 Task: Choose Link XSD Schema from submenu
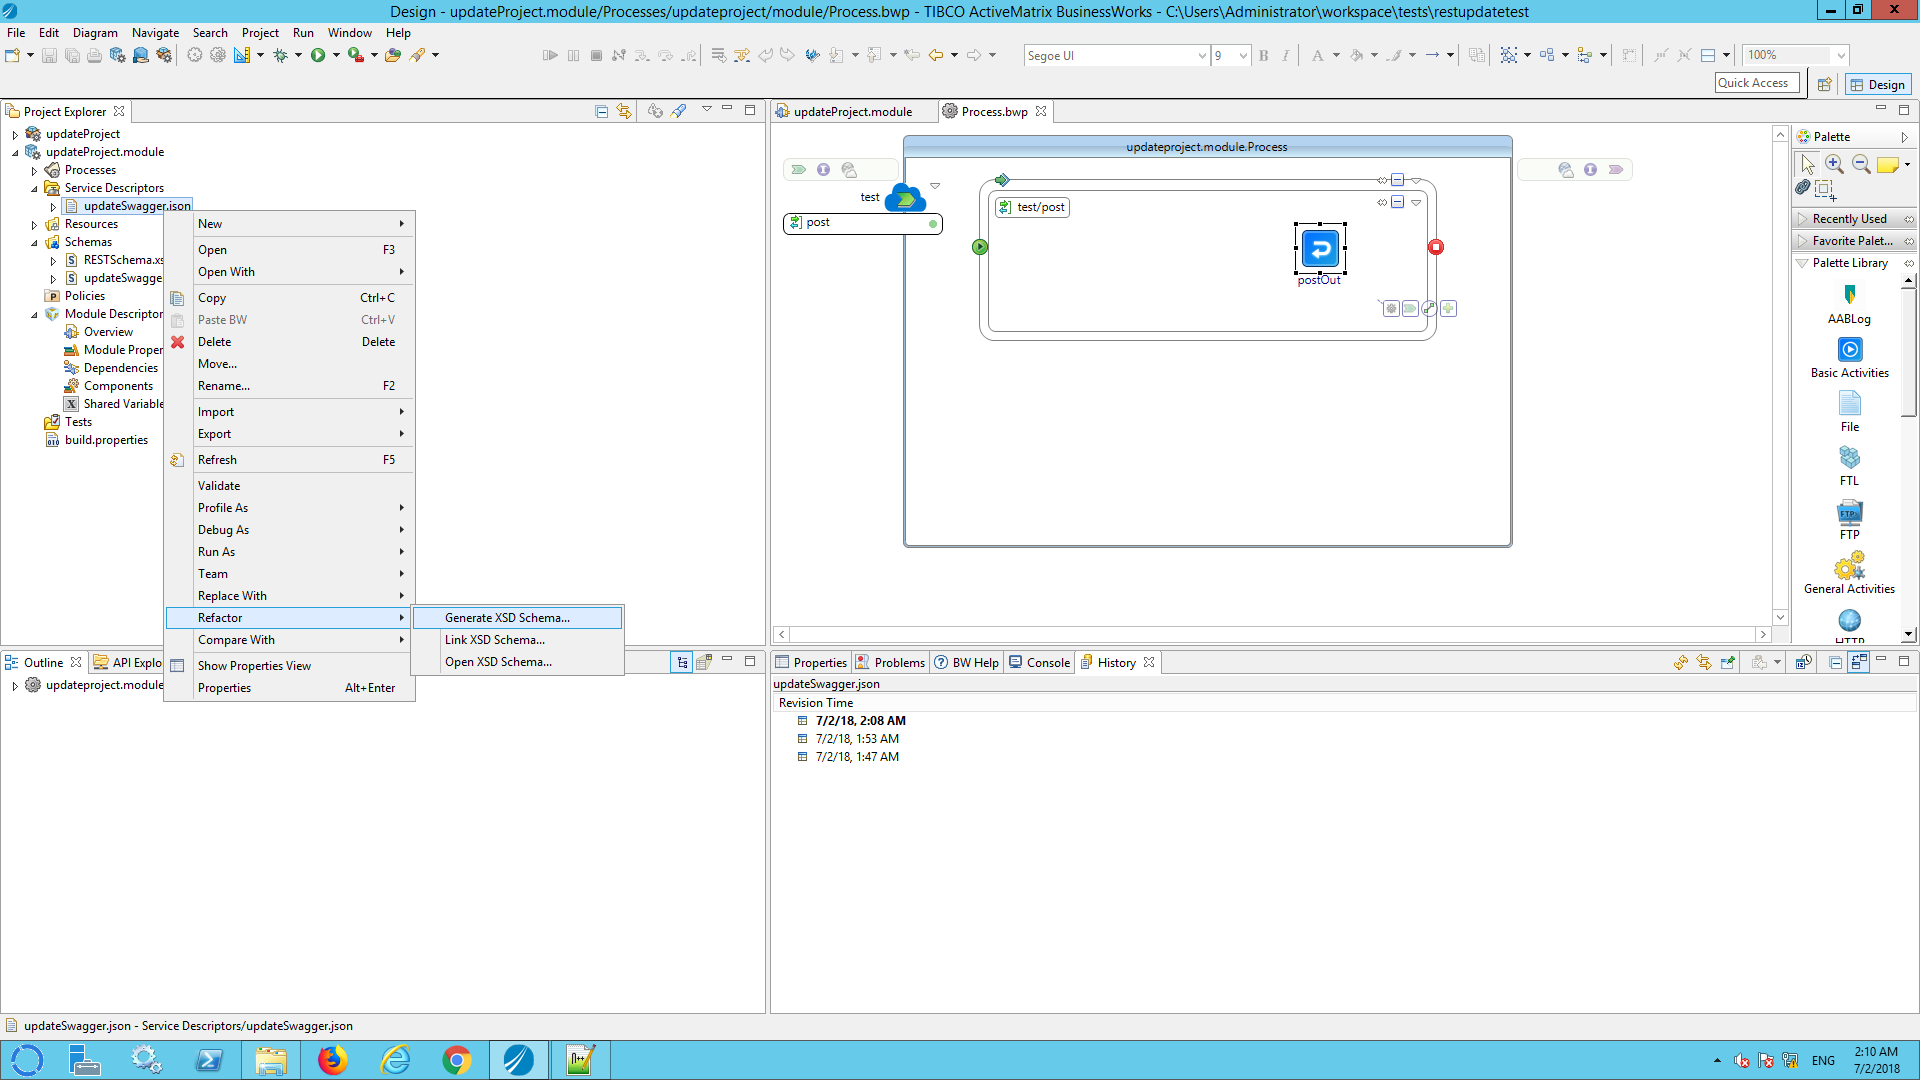[x=518, y=640]
